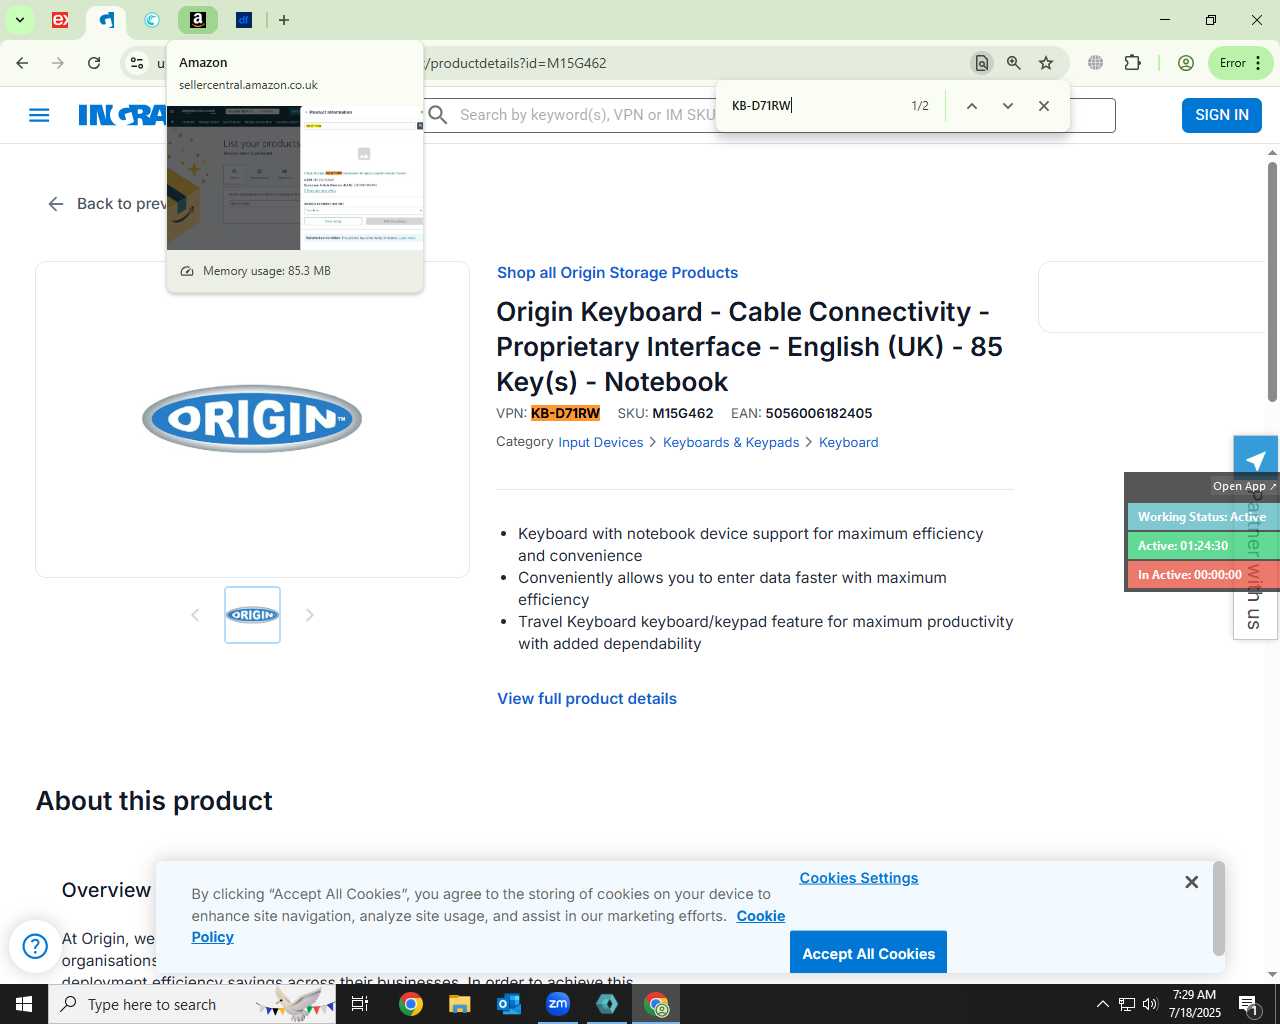The width and height of the screenshot is (1280, 1024).
Task: Select the EAN number 5056006182405
Action: tap(818, 413)
